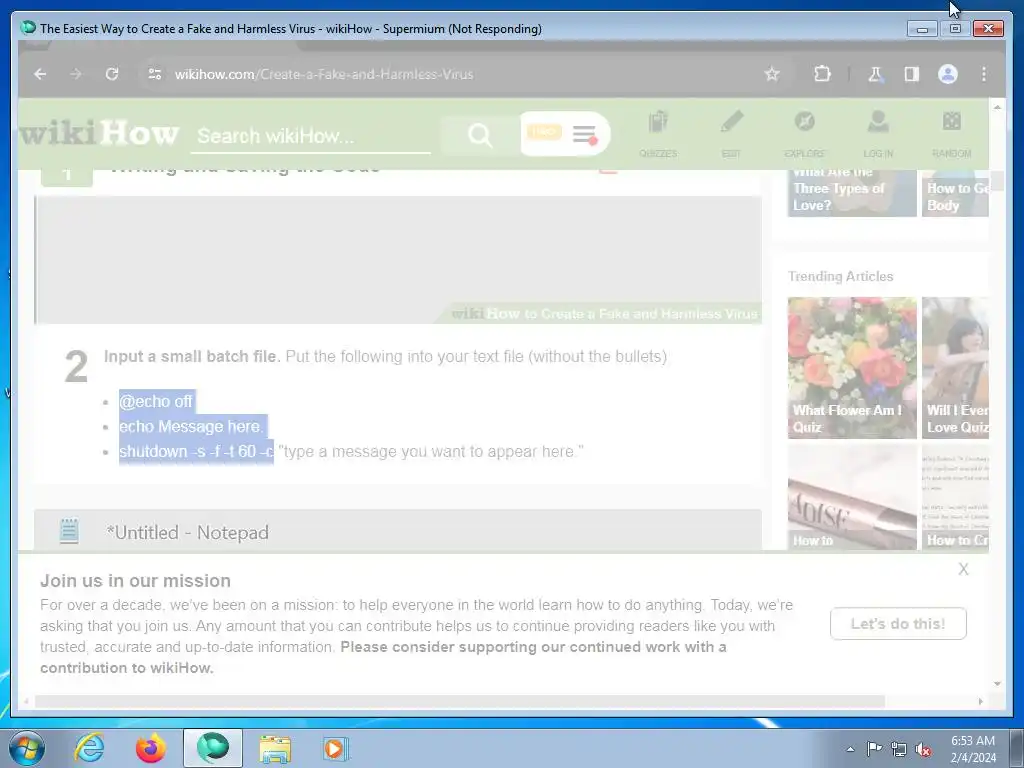
Task: Go back with the browser back arrow
Action: (40, 74)
